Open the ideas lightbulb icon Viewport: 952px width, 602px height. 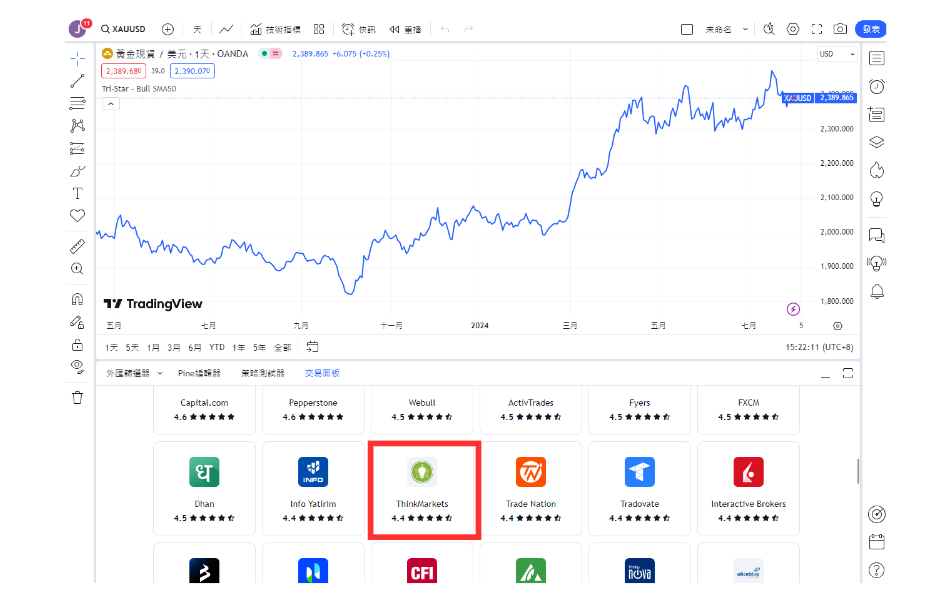[876, 199]
